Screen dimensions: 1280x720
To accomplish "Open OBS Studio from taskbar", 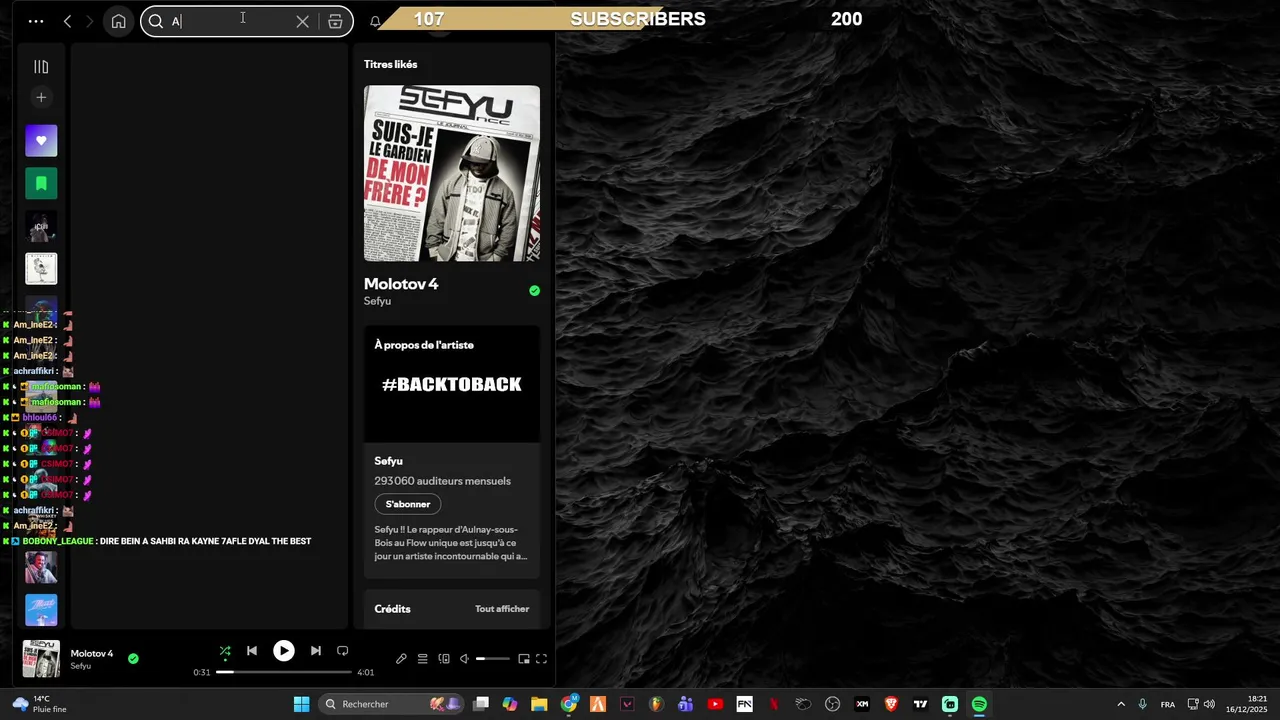I will (x=832, y=704).
